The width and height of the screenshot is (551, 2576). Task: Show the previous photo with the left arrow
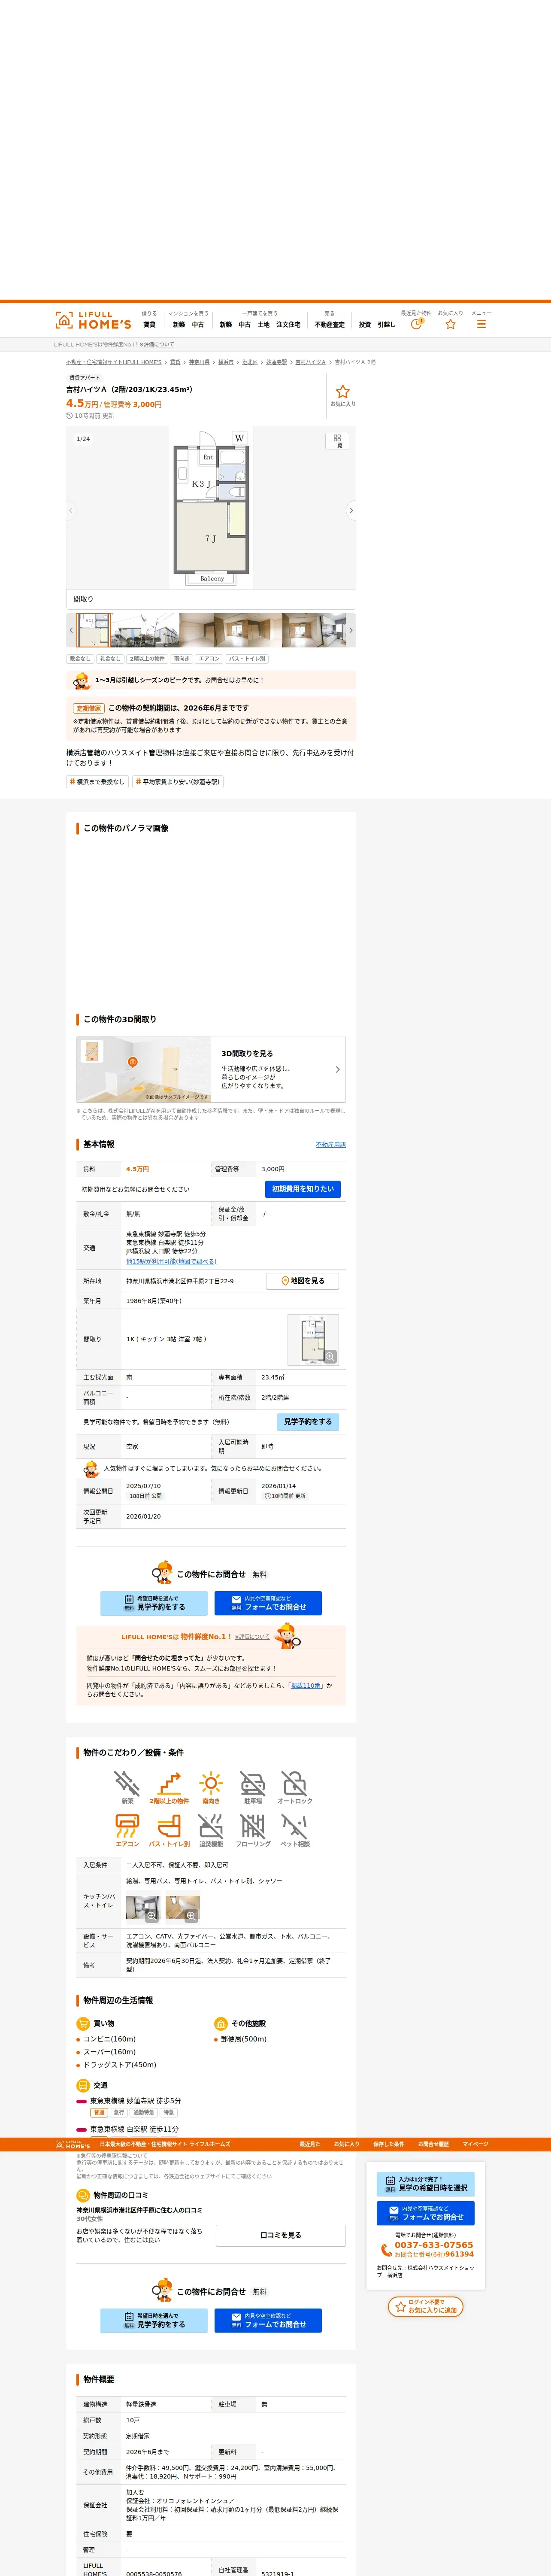click(71, 510)
